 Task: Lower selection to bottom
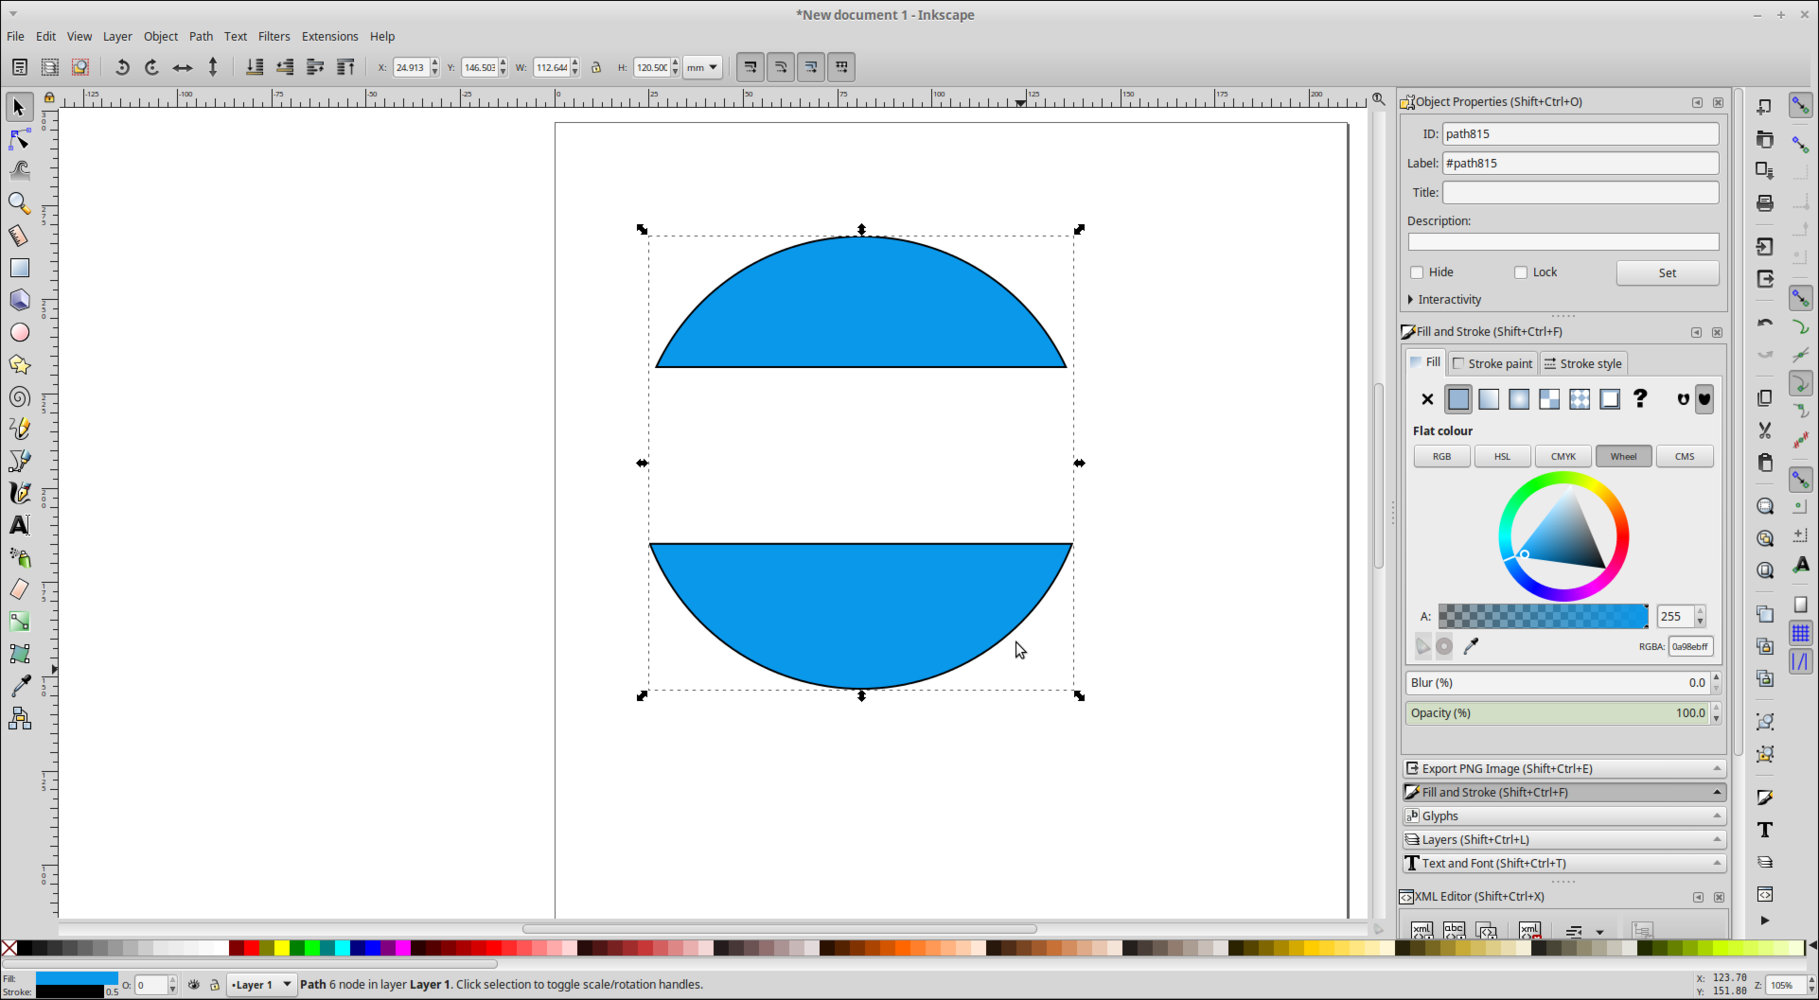point(255,67)
